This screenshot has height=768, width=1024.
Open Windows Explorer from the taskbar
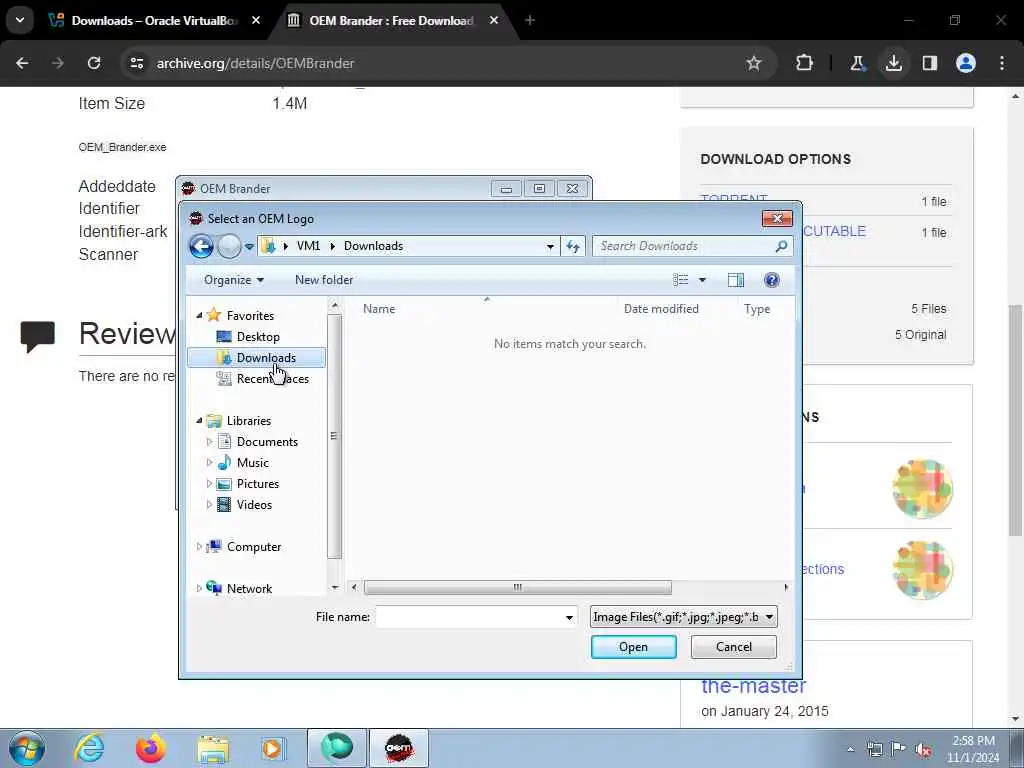[x=213, y=748]
